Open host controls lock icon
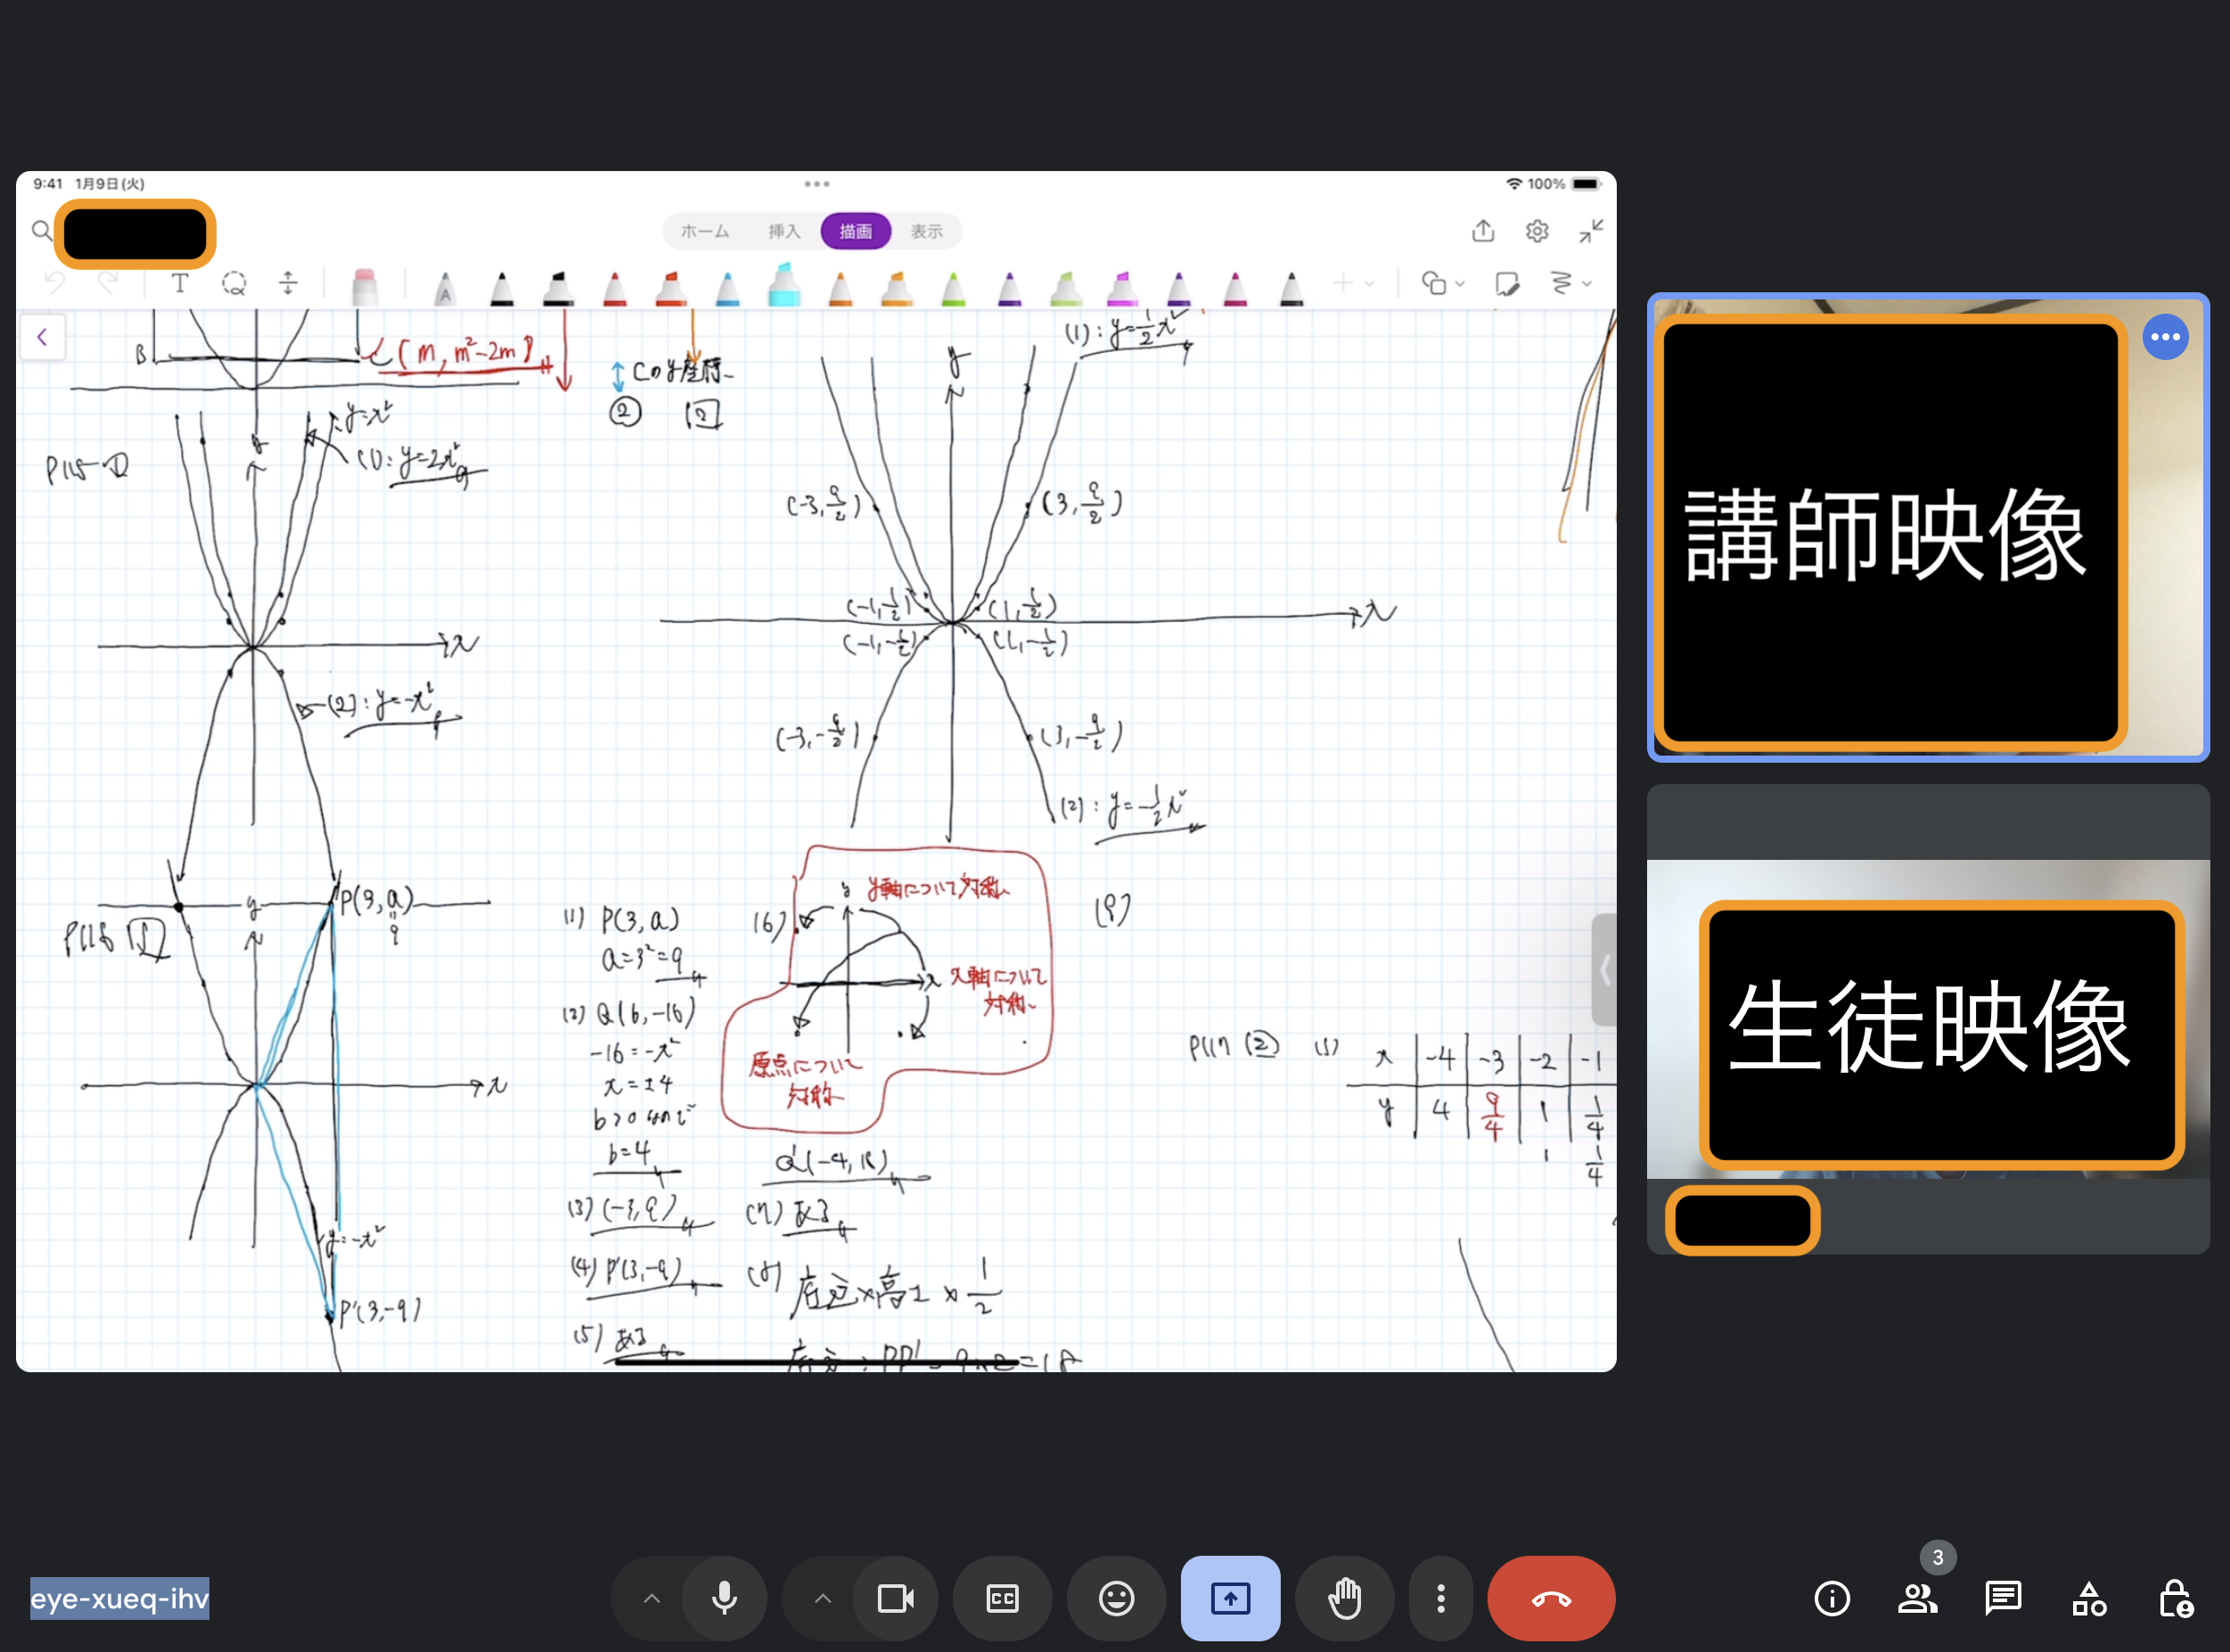2230x1652 pixels. [2175, 1598]
